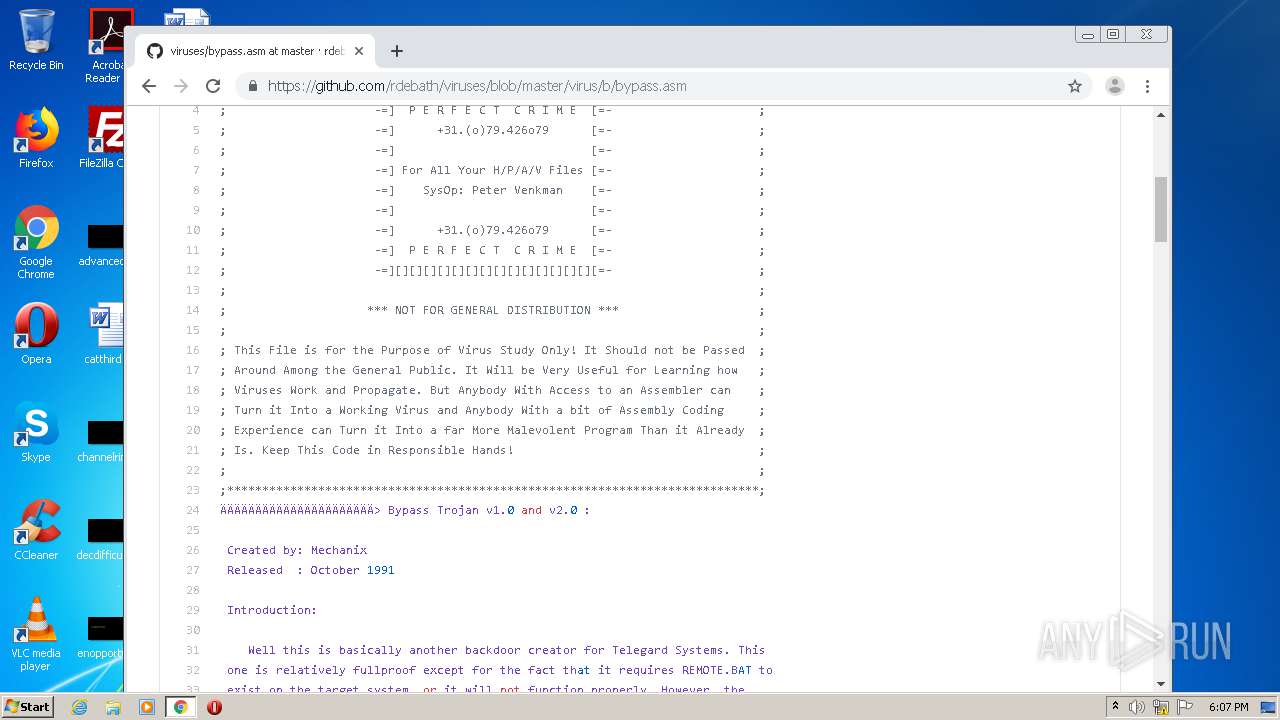Click line number 31
The image size is (1280, 720).
click(x=193, y=650)
